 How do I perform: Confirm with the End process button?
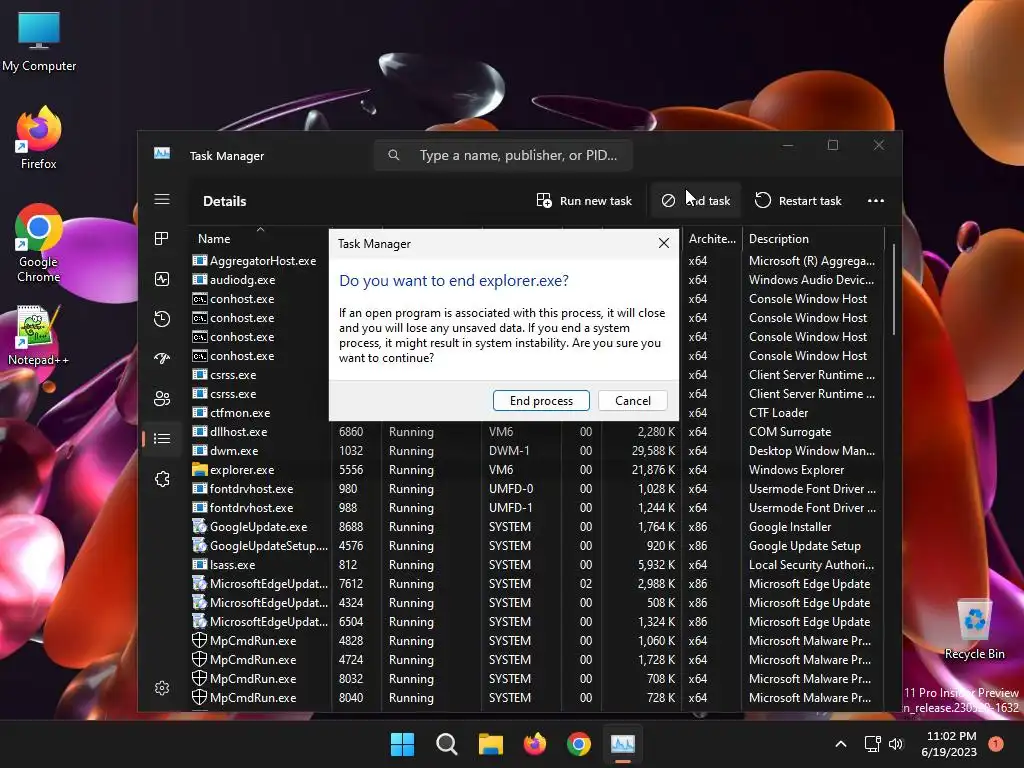tap(541, 400)
